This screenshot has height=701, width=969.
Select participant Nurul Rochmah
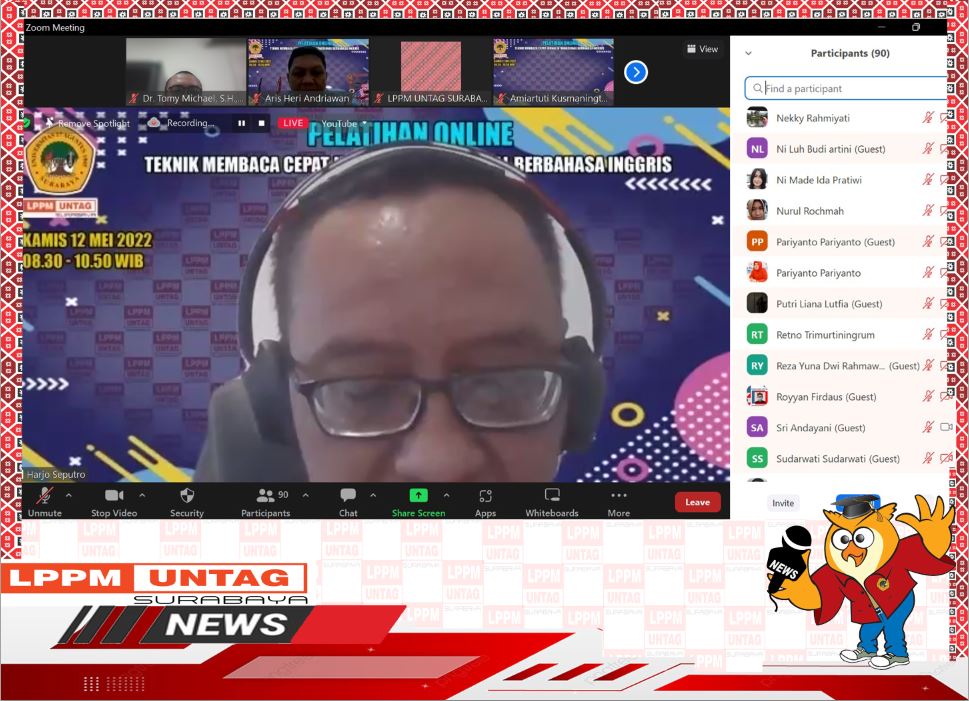[839, 210]
